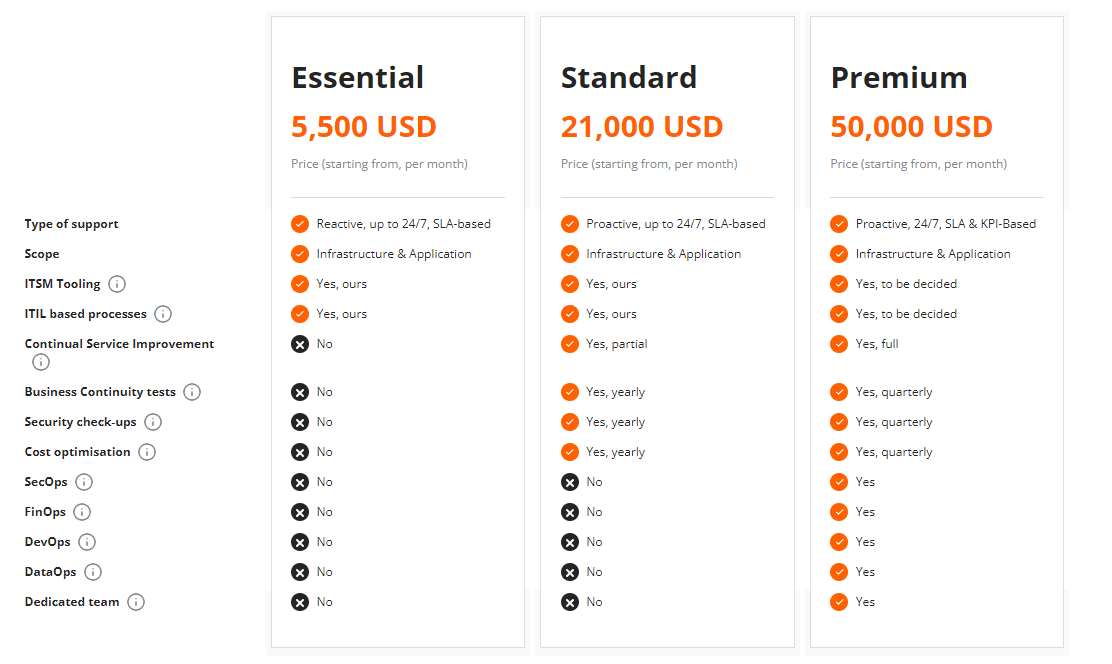Click Essential plan Type of support checkmark
This screenshot has width=1112, height=664.
click(x=299, y=224)
